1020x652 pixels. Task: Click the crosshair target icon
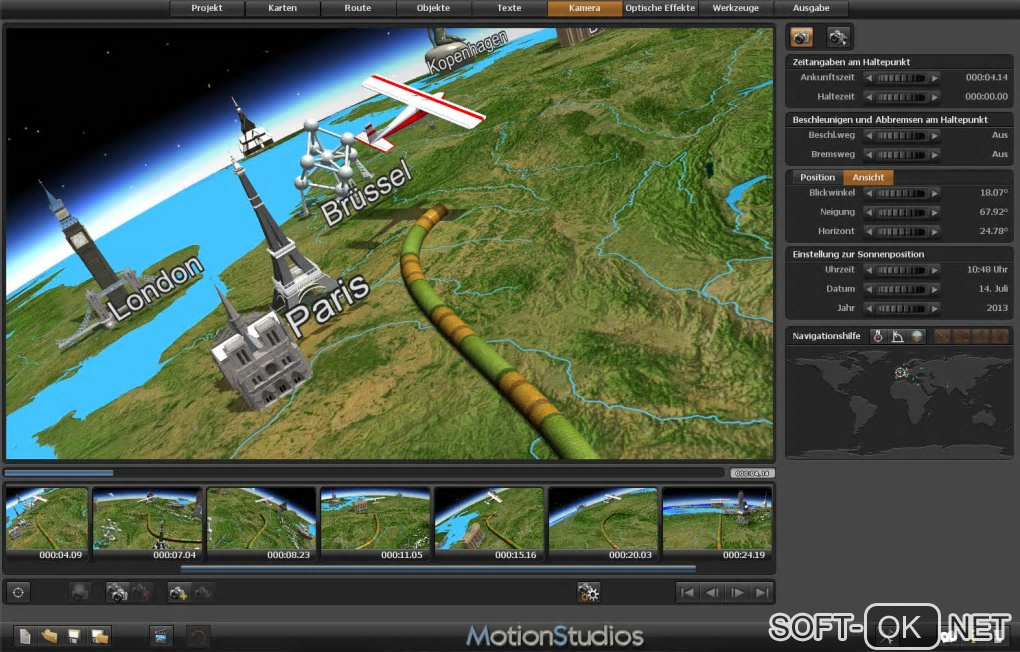pos(18,593)
